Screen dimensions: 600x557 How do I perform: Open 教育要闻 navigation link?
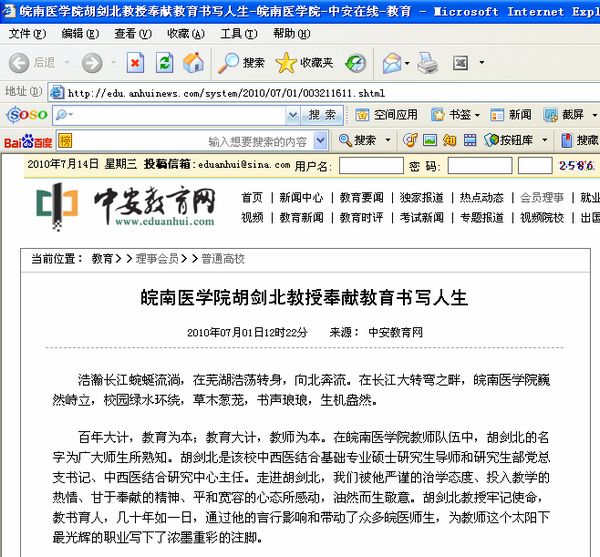[x=361, y=198]
